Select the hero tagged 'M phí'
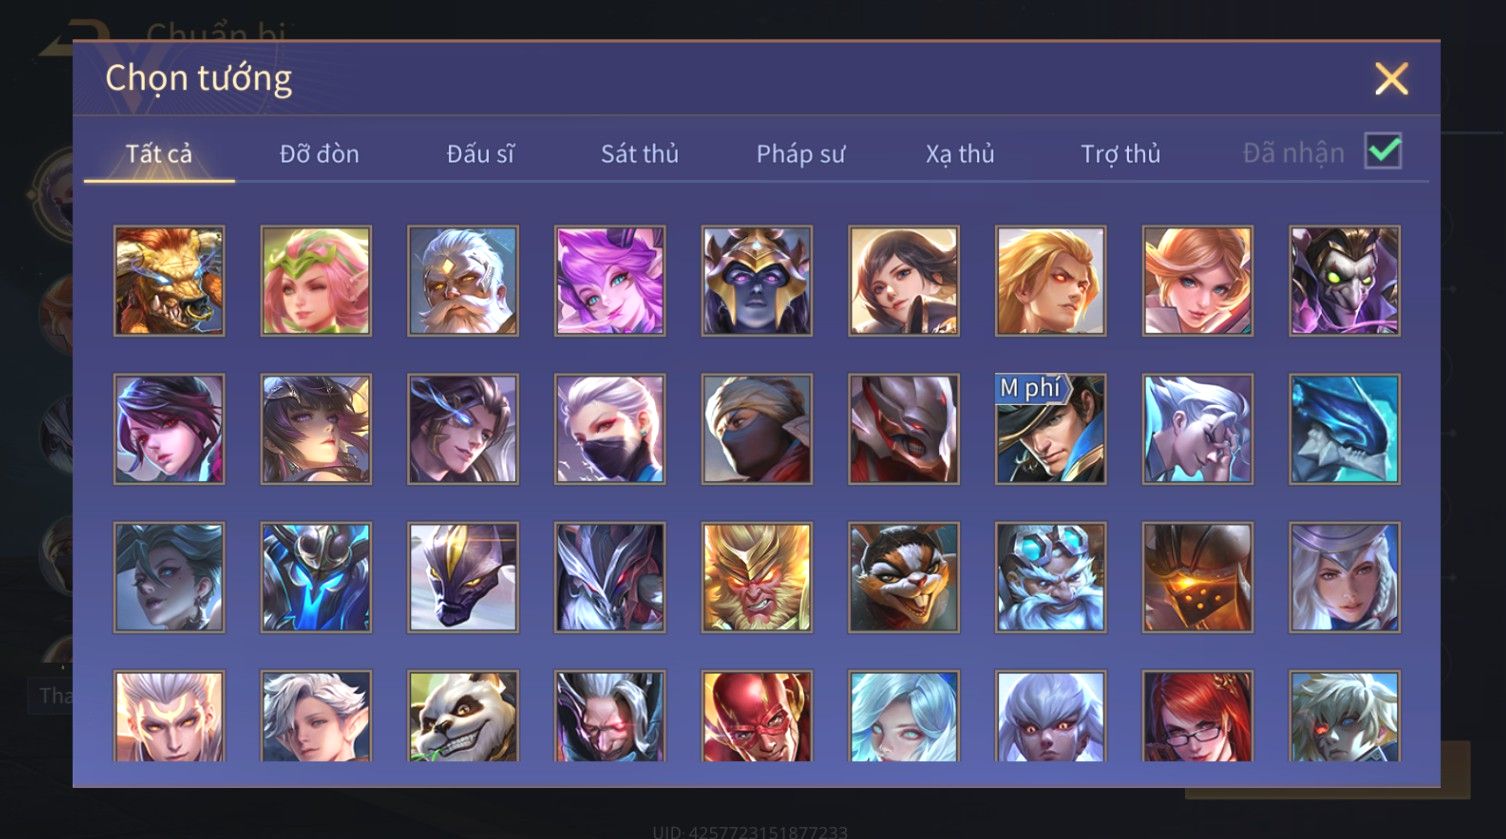The width and height of the screenshot is (1506, 839). point(1051,429)
